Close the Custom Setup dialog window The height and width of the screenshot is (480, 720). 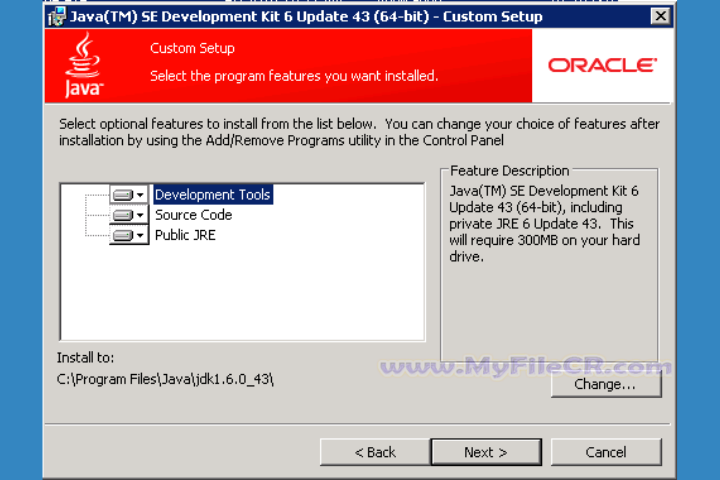[x=661, y=17]
